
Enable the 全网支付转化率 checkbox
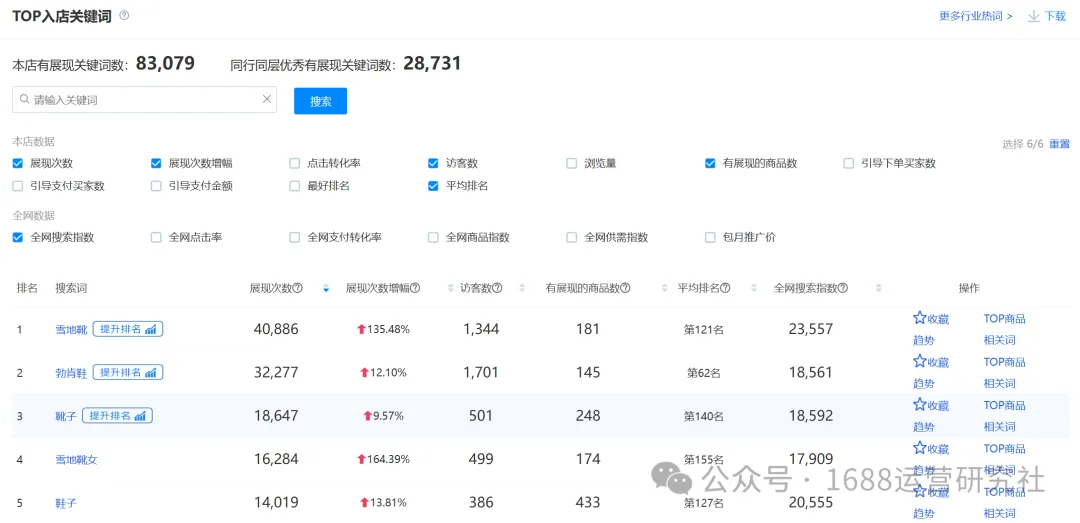click(x=294, y=238)
